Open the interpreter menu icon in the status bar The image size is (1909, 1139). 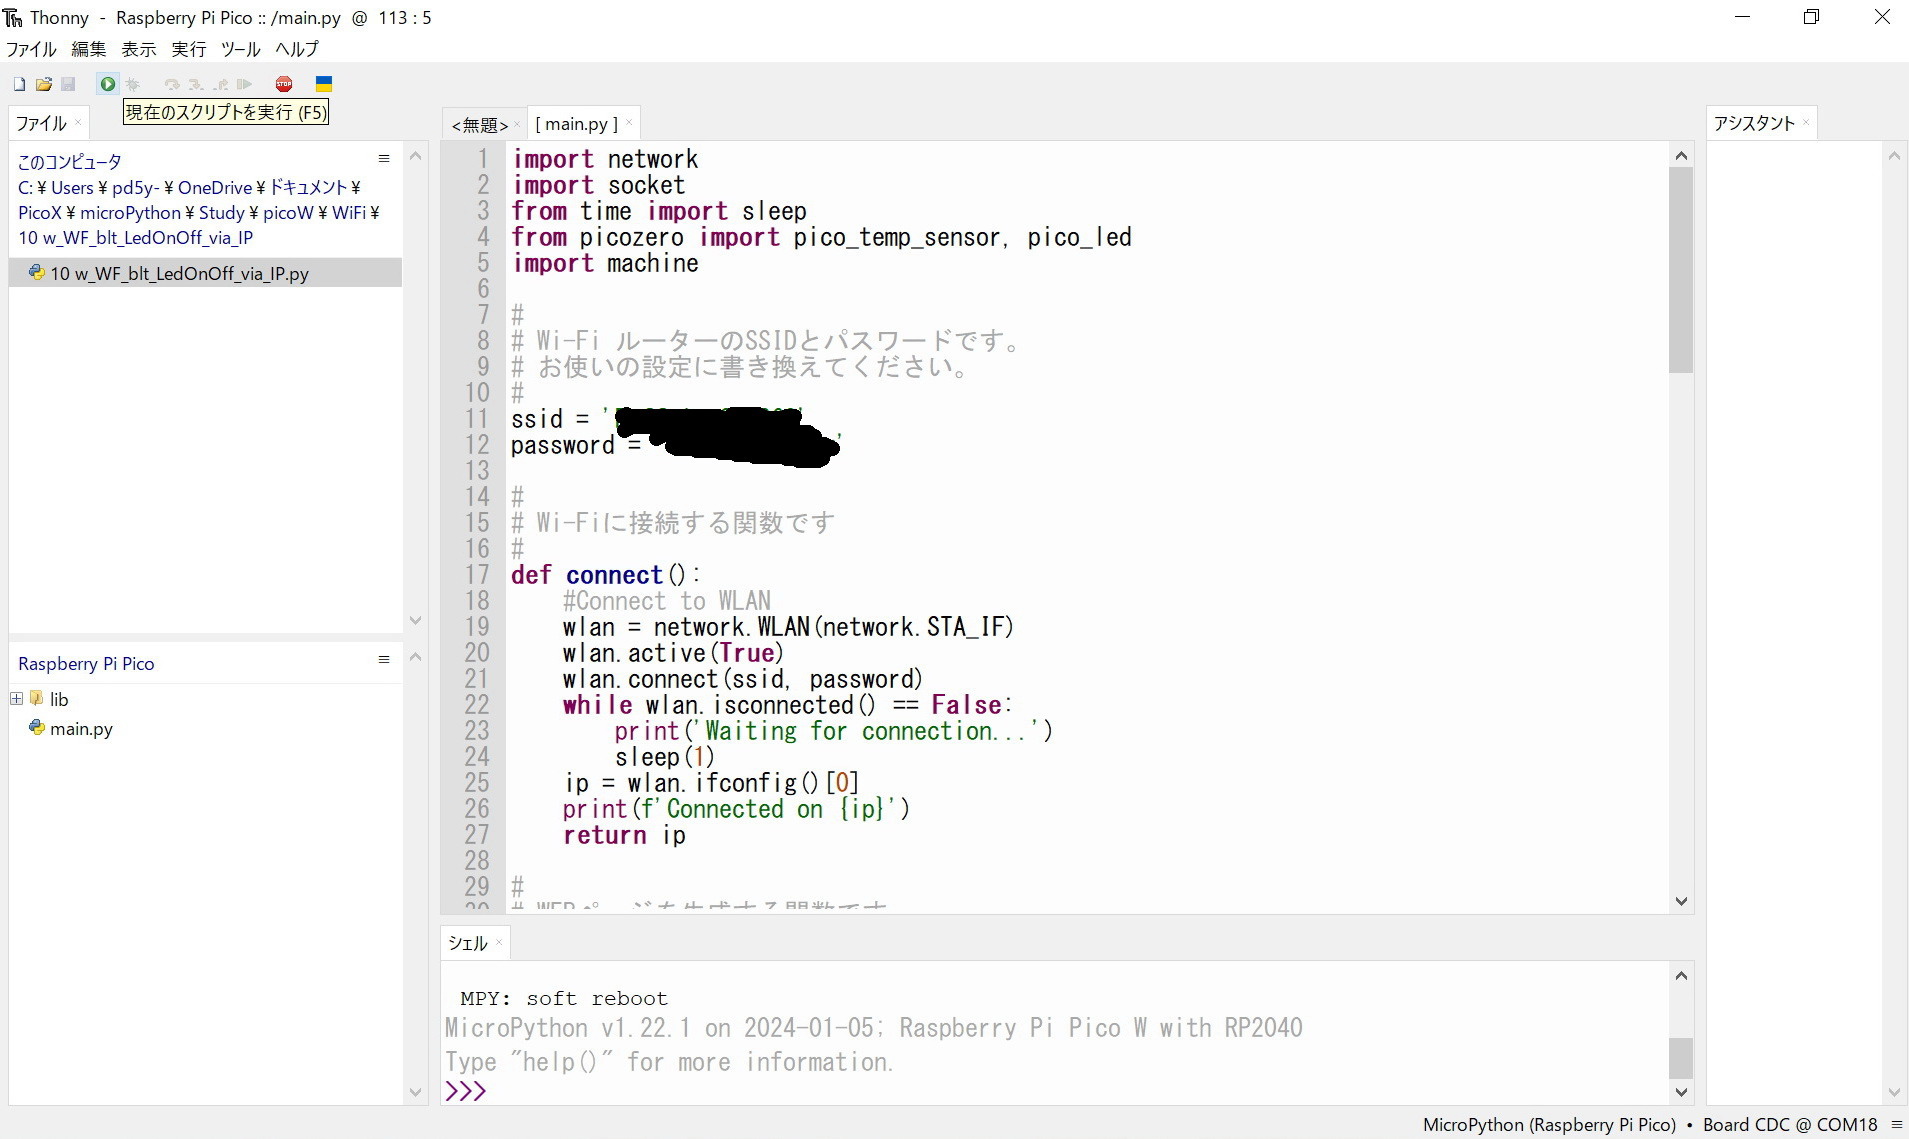pyautogui.click(x=1896, y=1125)
